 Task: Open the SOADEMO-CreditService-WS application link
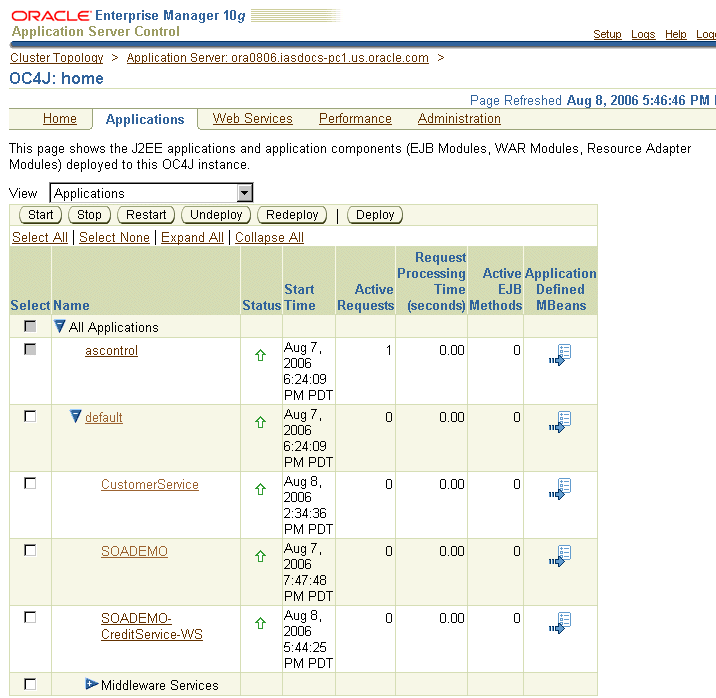tap(152, 626)
